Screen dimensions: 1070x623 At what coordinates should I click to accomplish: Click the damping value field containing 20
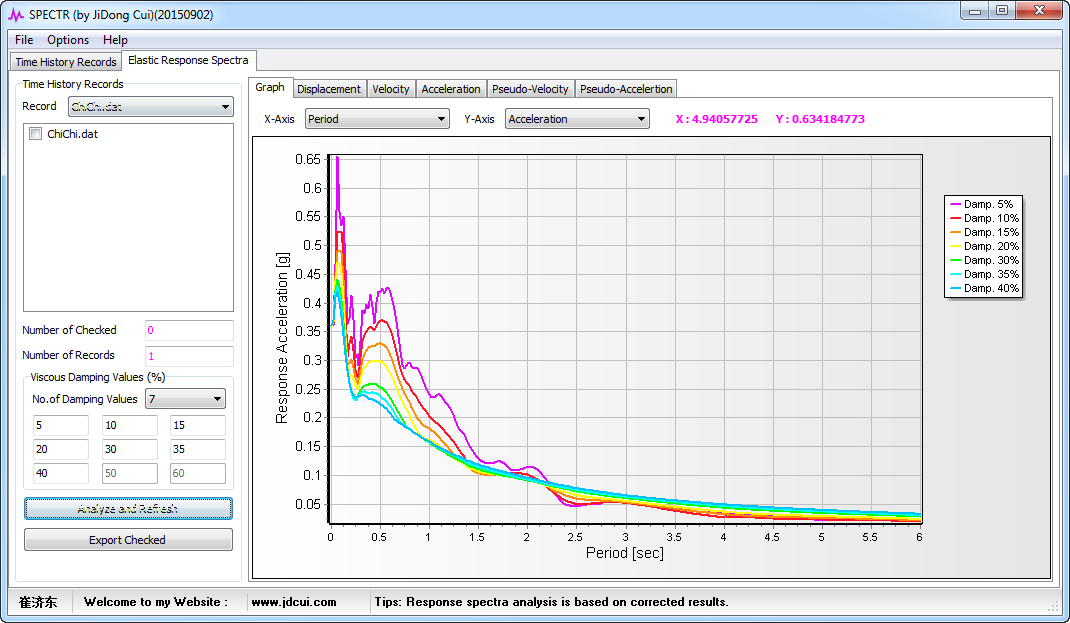click(x=61, y=449)
